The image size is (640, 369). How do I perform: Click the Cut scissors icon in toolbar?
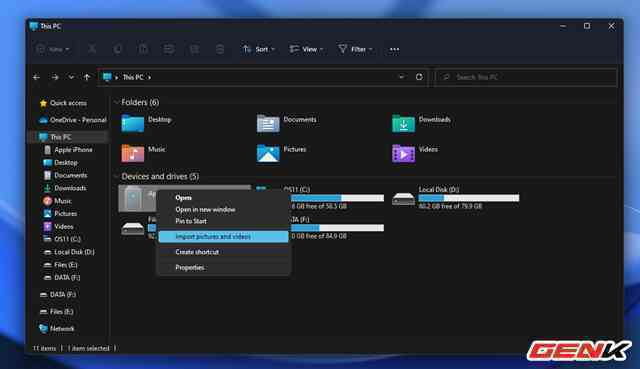pos(92,49)
